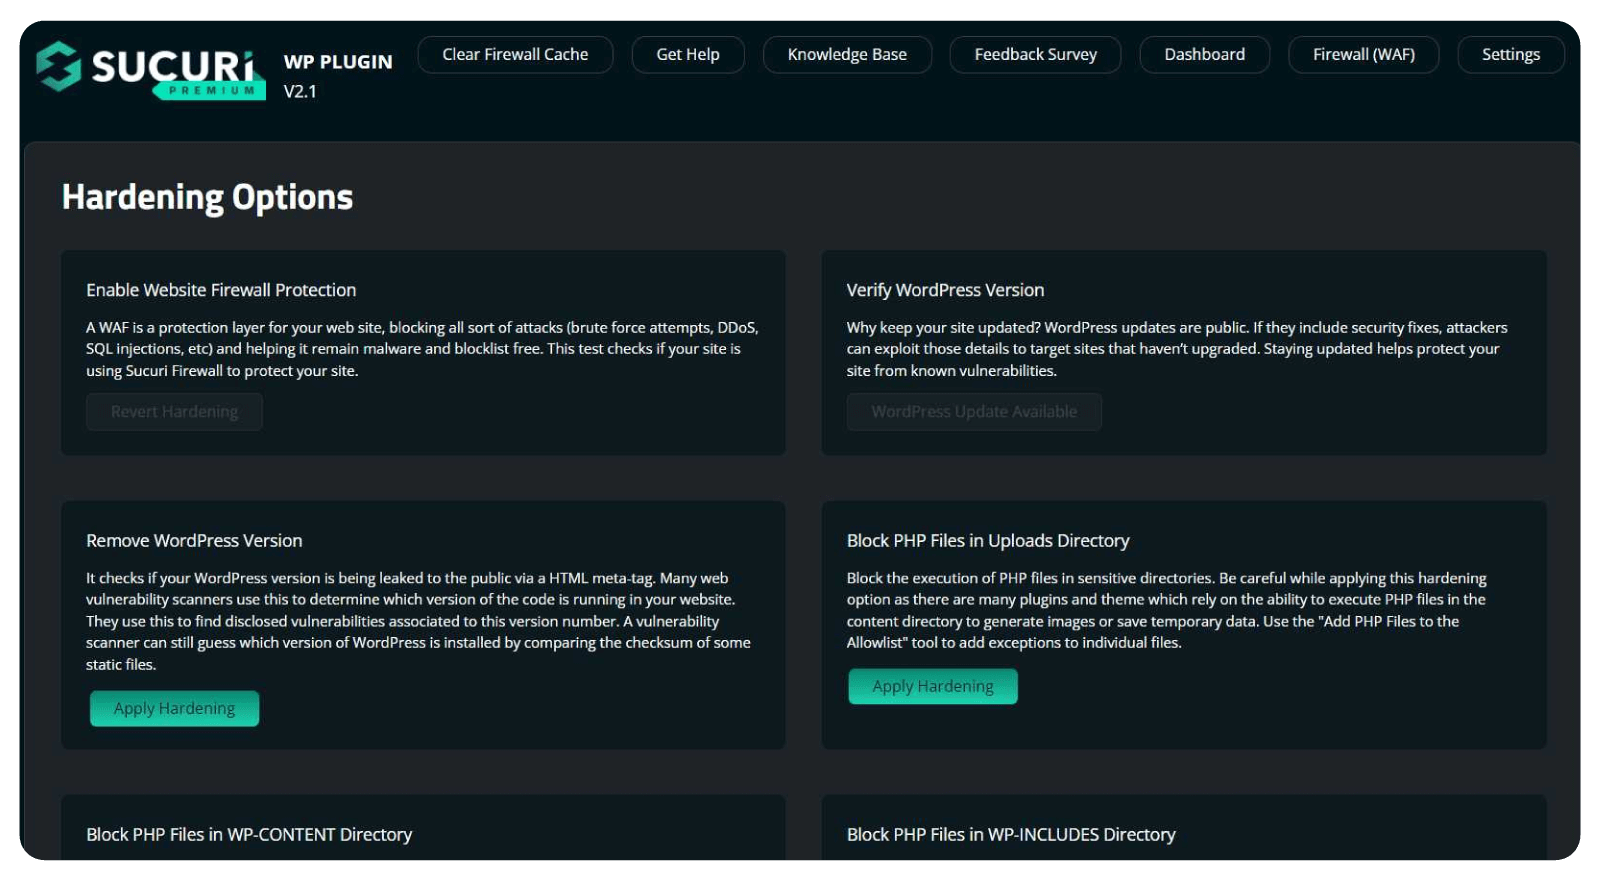Viewport: 1600px width, 880px height.
Task: Click the Revert Hardening button
Action: tap(174, 412)
